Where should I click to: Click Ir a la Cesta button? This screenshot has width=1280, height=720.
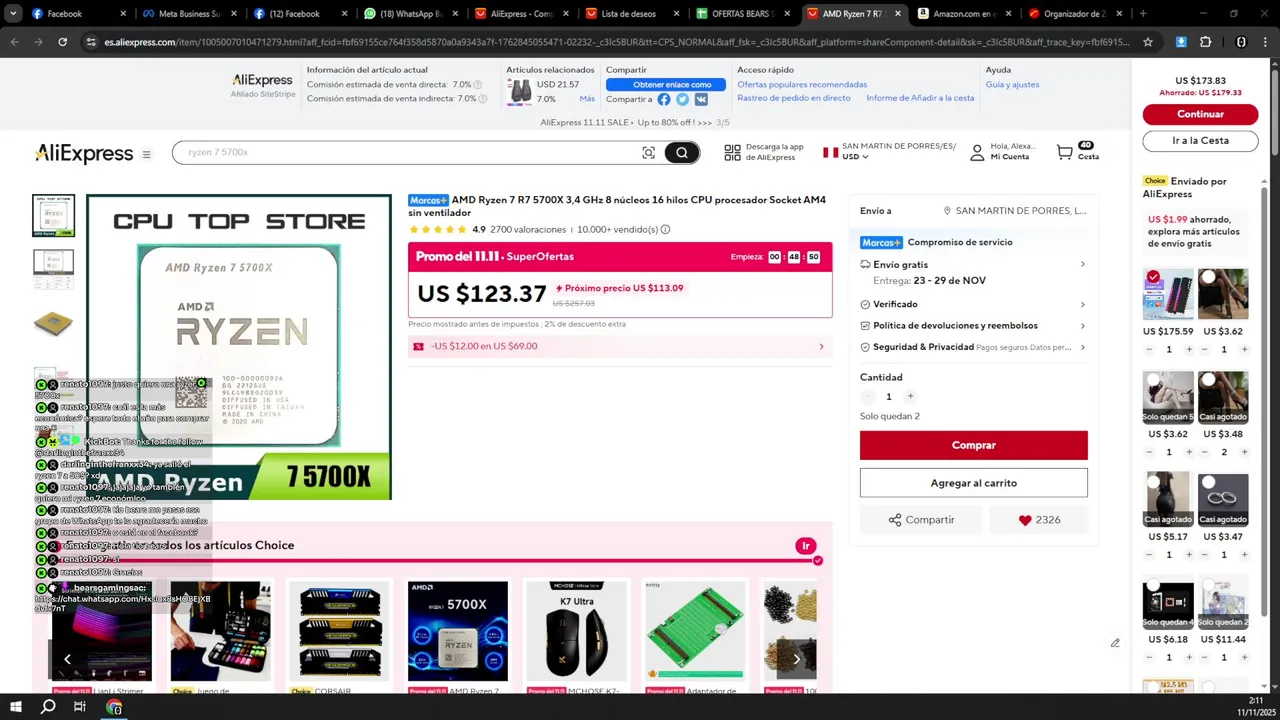click(x=1200, y=141)
